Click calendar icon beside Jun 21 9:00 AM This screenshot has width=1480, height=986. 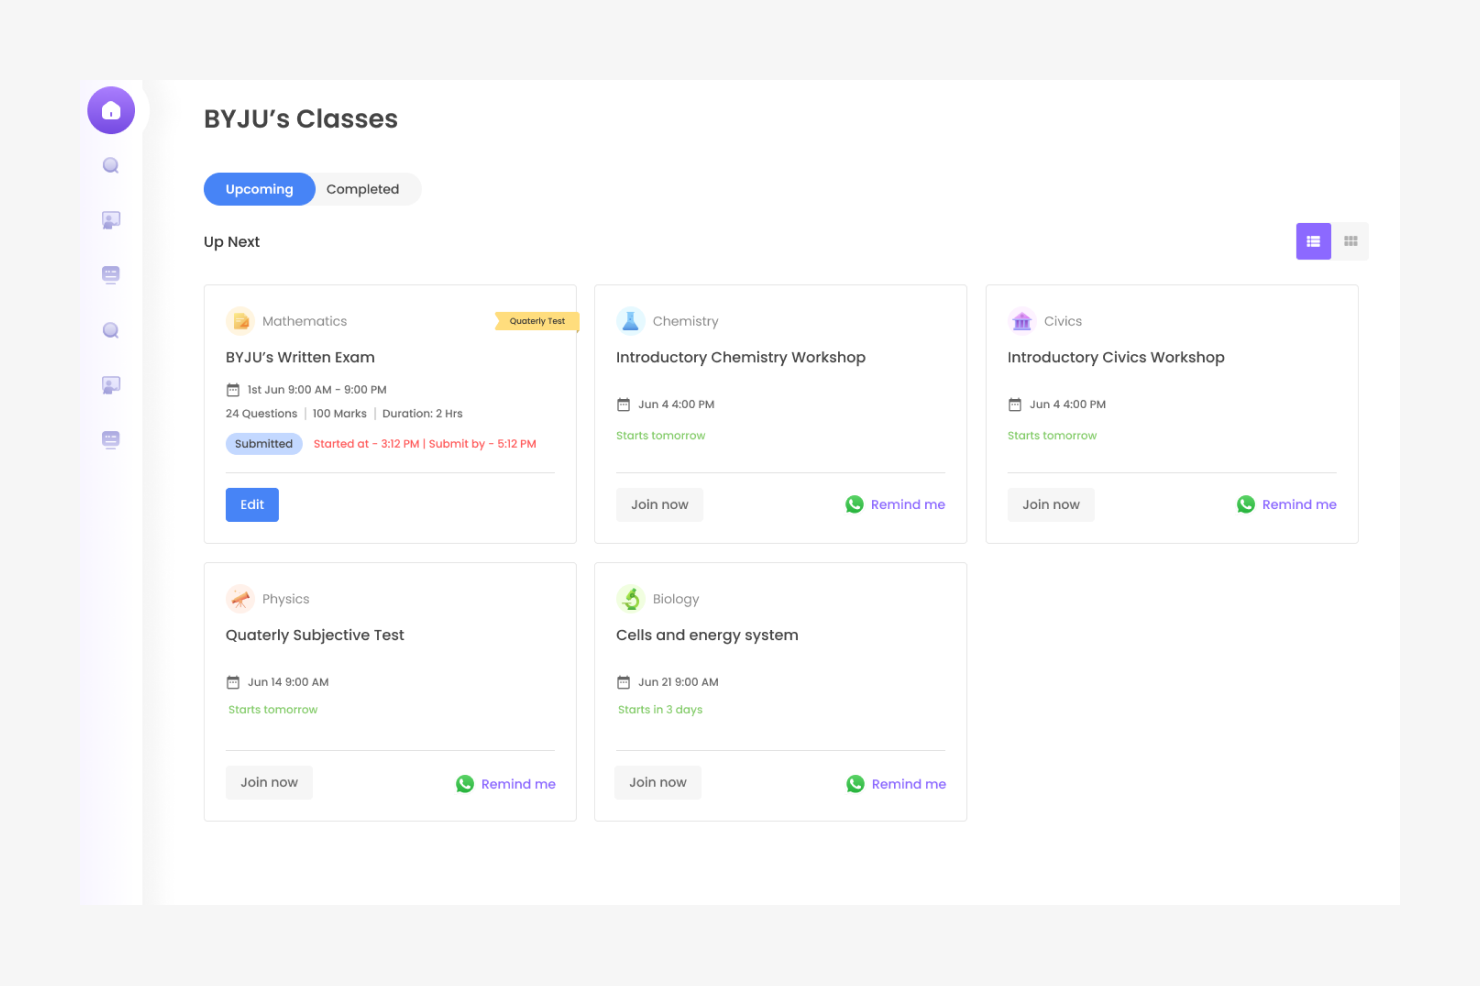623,682
